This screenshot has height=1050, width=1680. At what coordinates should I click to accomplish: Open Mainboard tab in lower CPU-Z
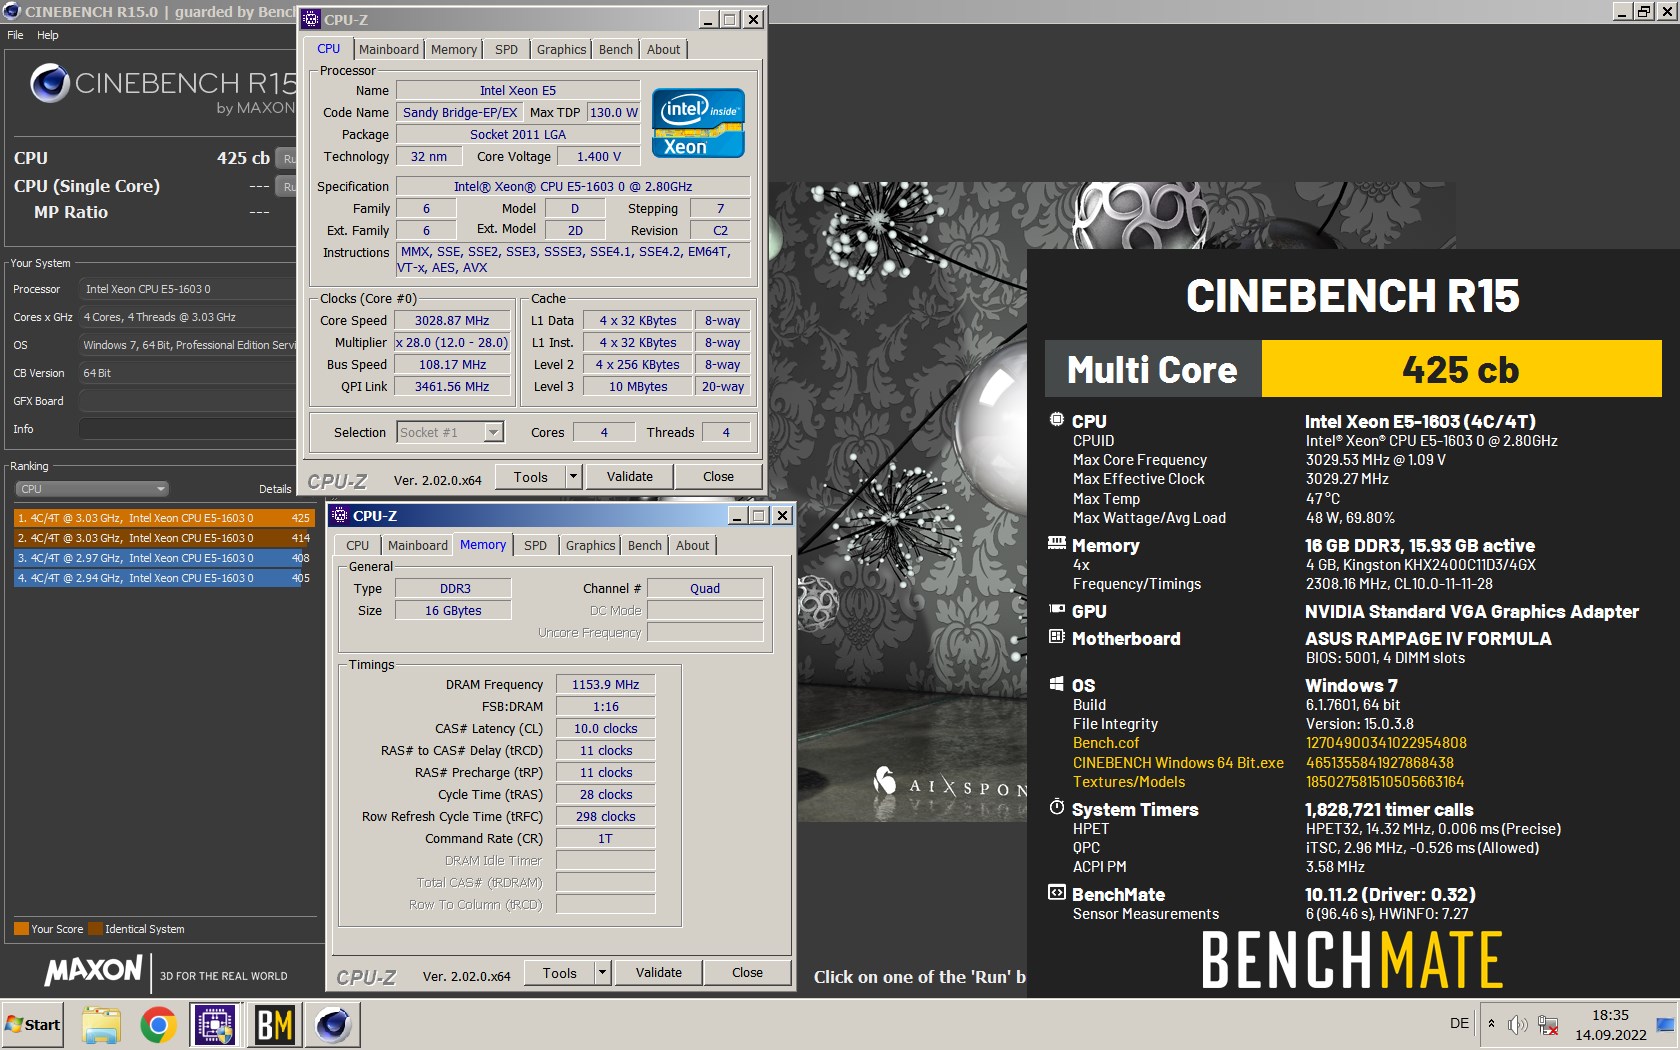(418, 546)
